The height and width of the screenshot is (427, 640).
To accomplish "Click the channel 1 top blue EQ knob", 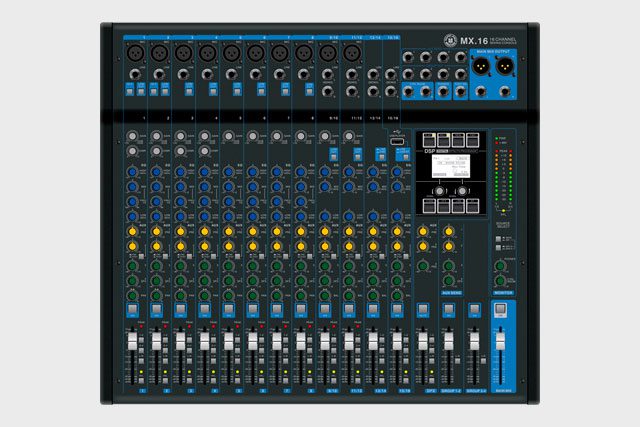I will 133,171.
